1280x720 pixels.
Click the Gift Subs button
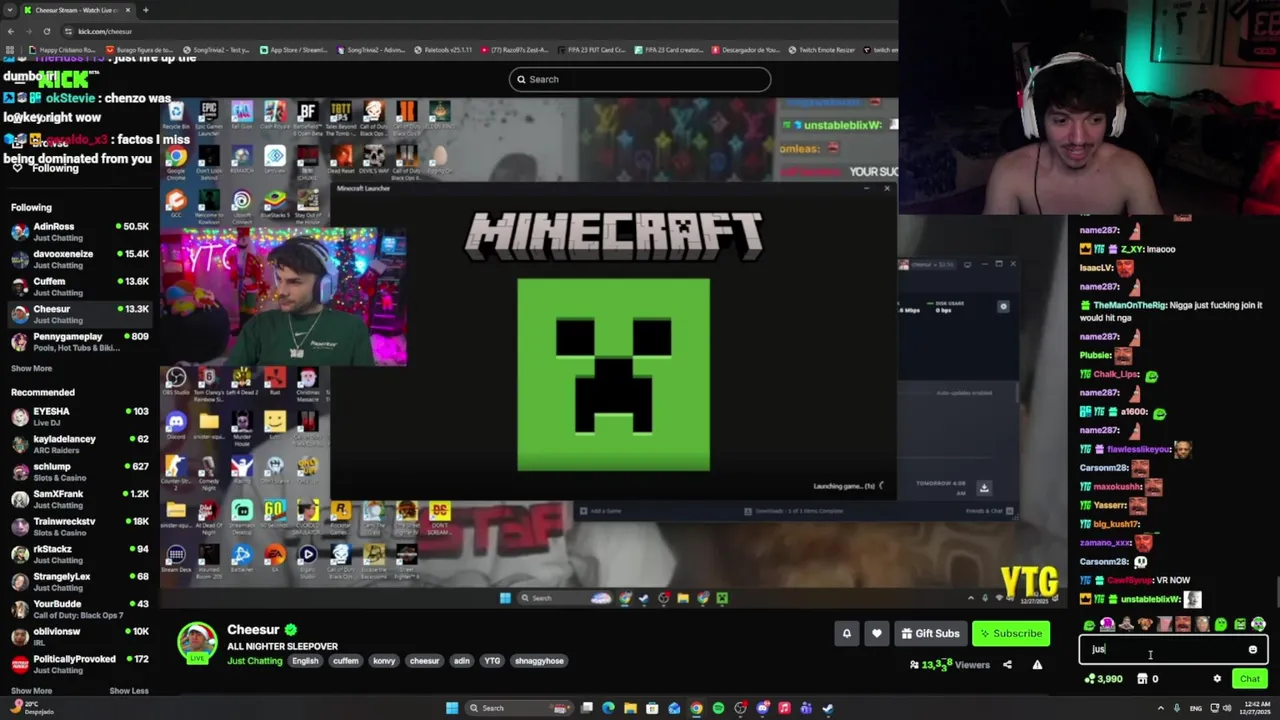(x=930, y=633)
